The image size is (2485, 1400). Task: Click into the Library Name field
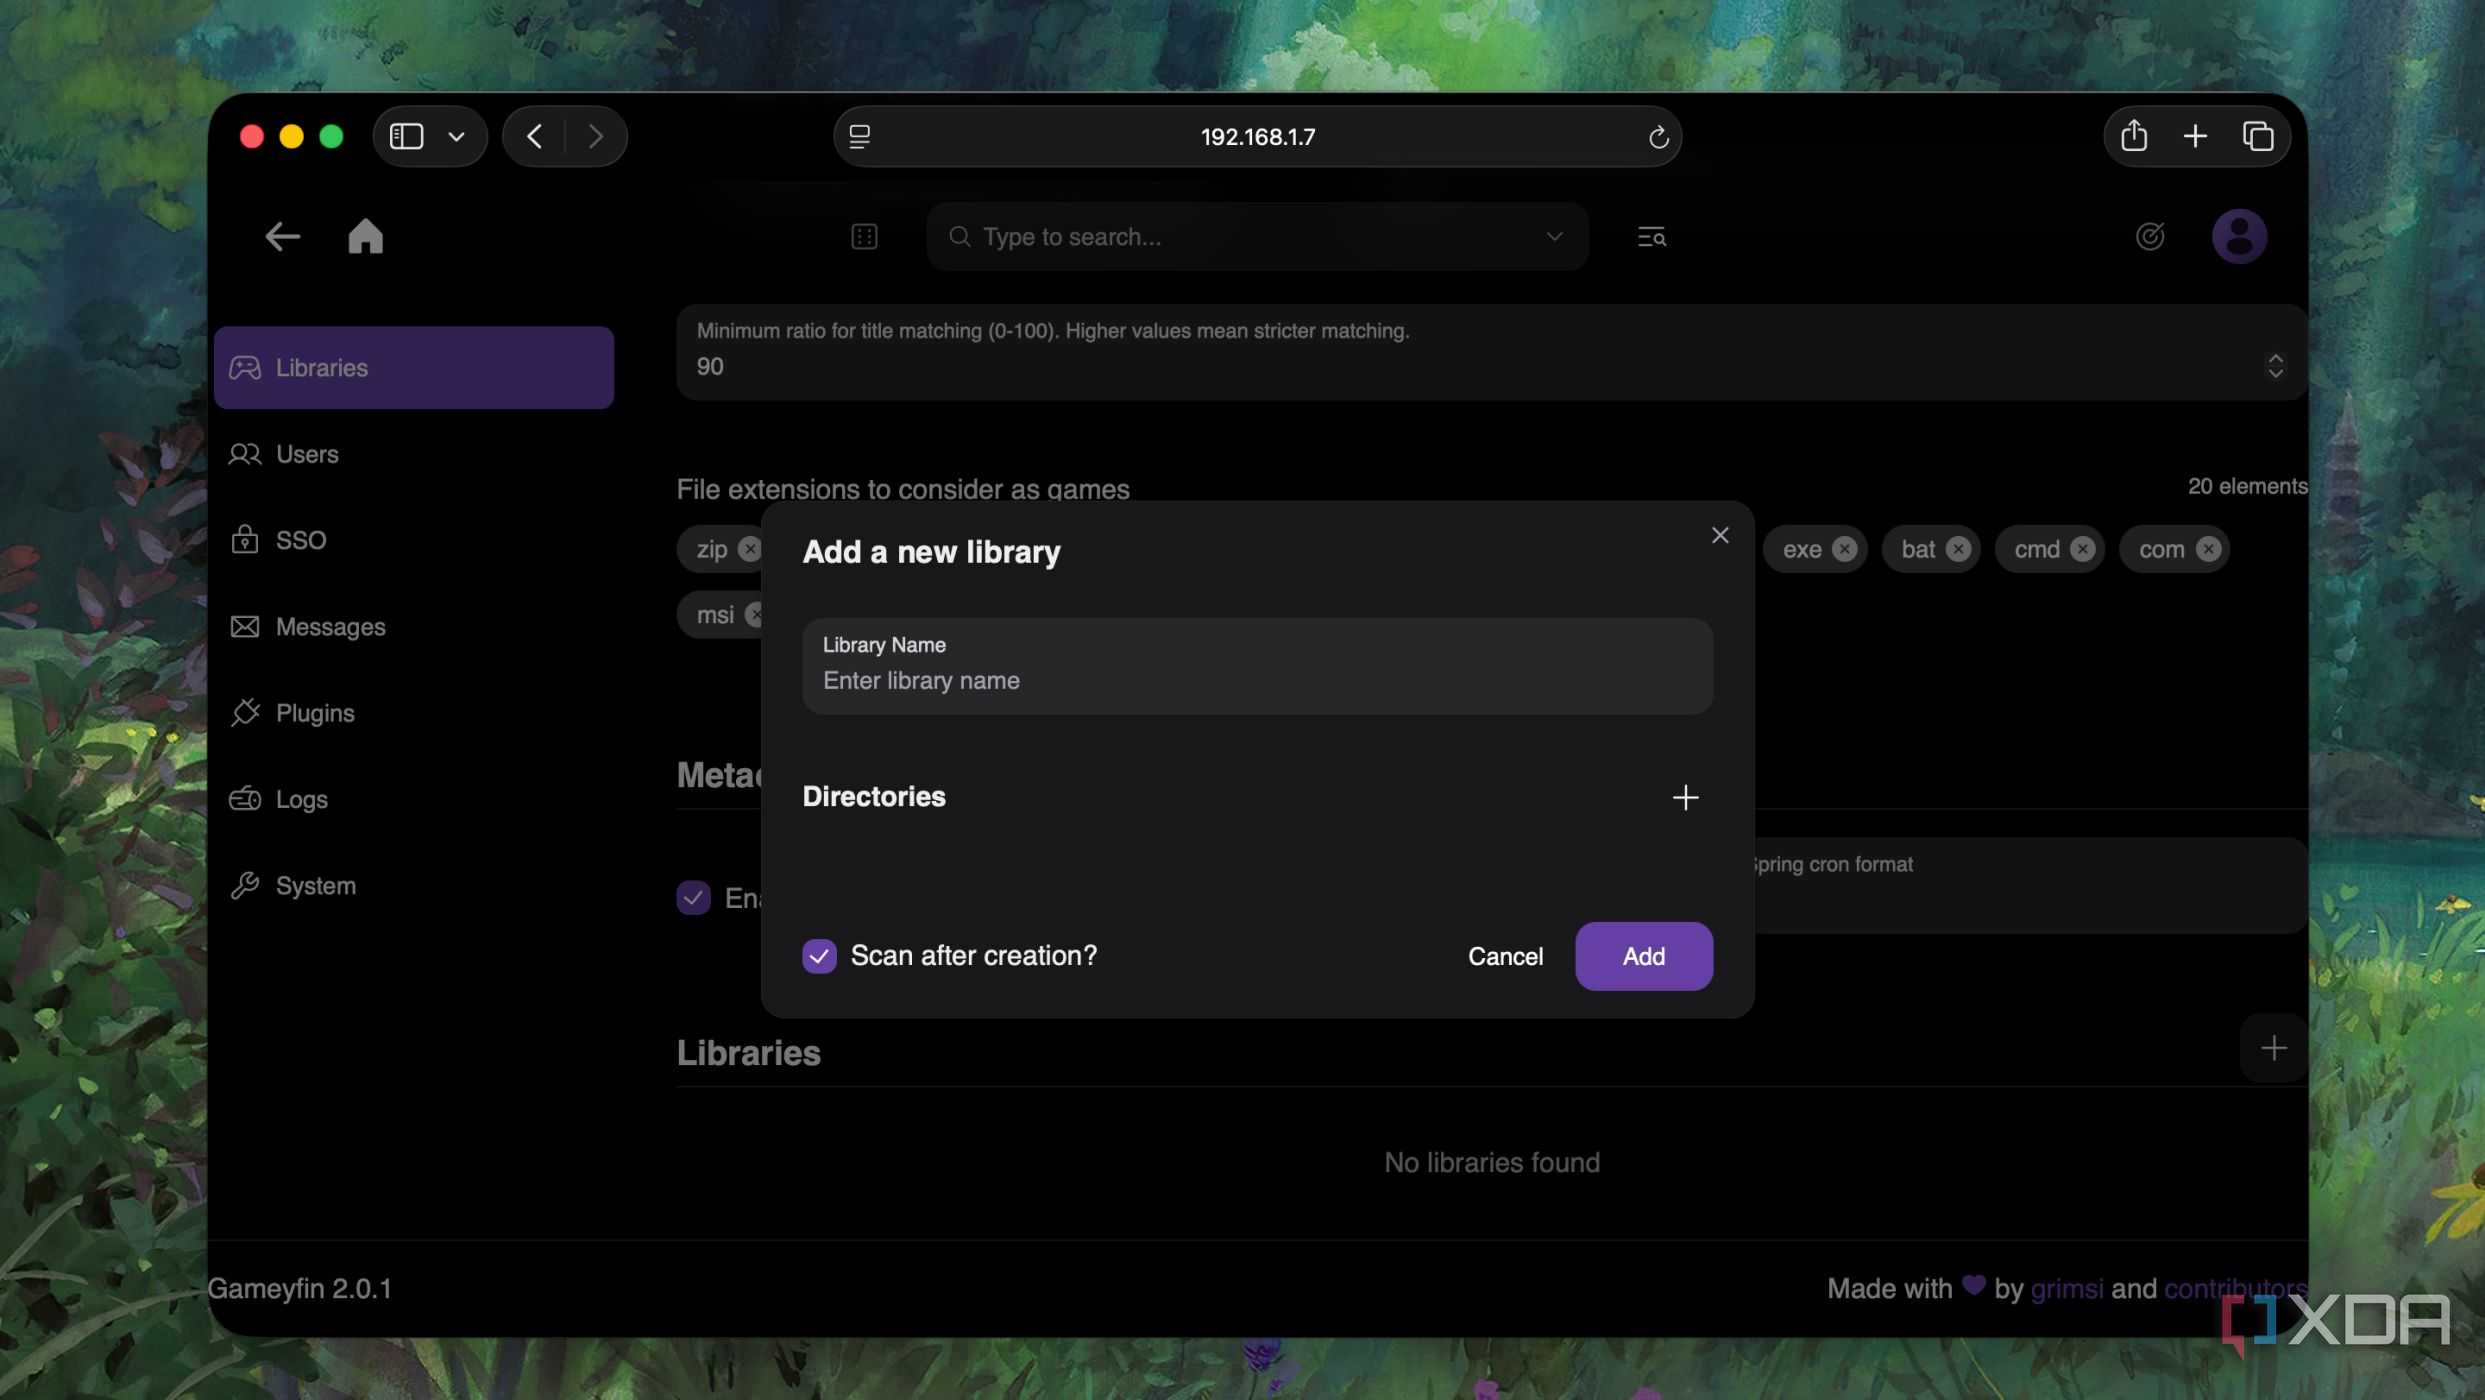pyautogui.click(x=1256, y=666)
